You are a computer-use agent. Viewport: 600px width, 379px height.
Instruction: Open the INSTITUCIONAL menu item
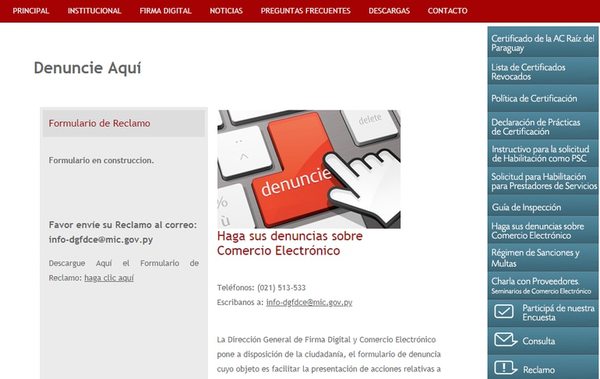pos(94,11)
